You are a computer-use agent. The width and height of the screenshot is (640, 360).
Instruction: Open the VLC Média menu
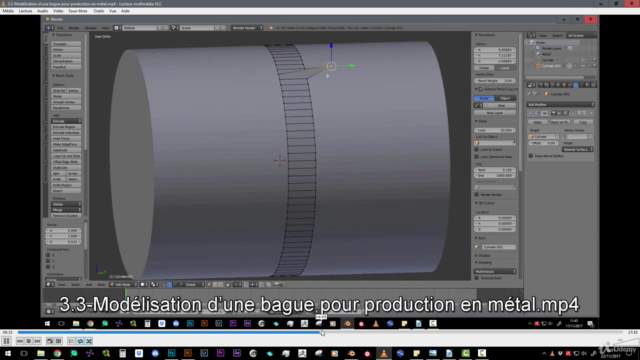[8, 11]
